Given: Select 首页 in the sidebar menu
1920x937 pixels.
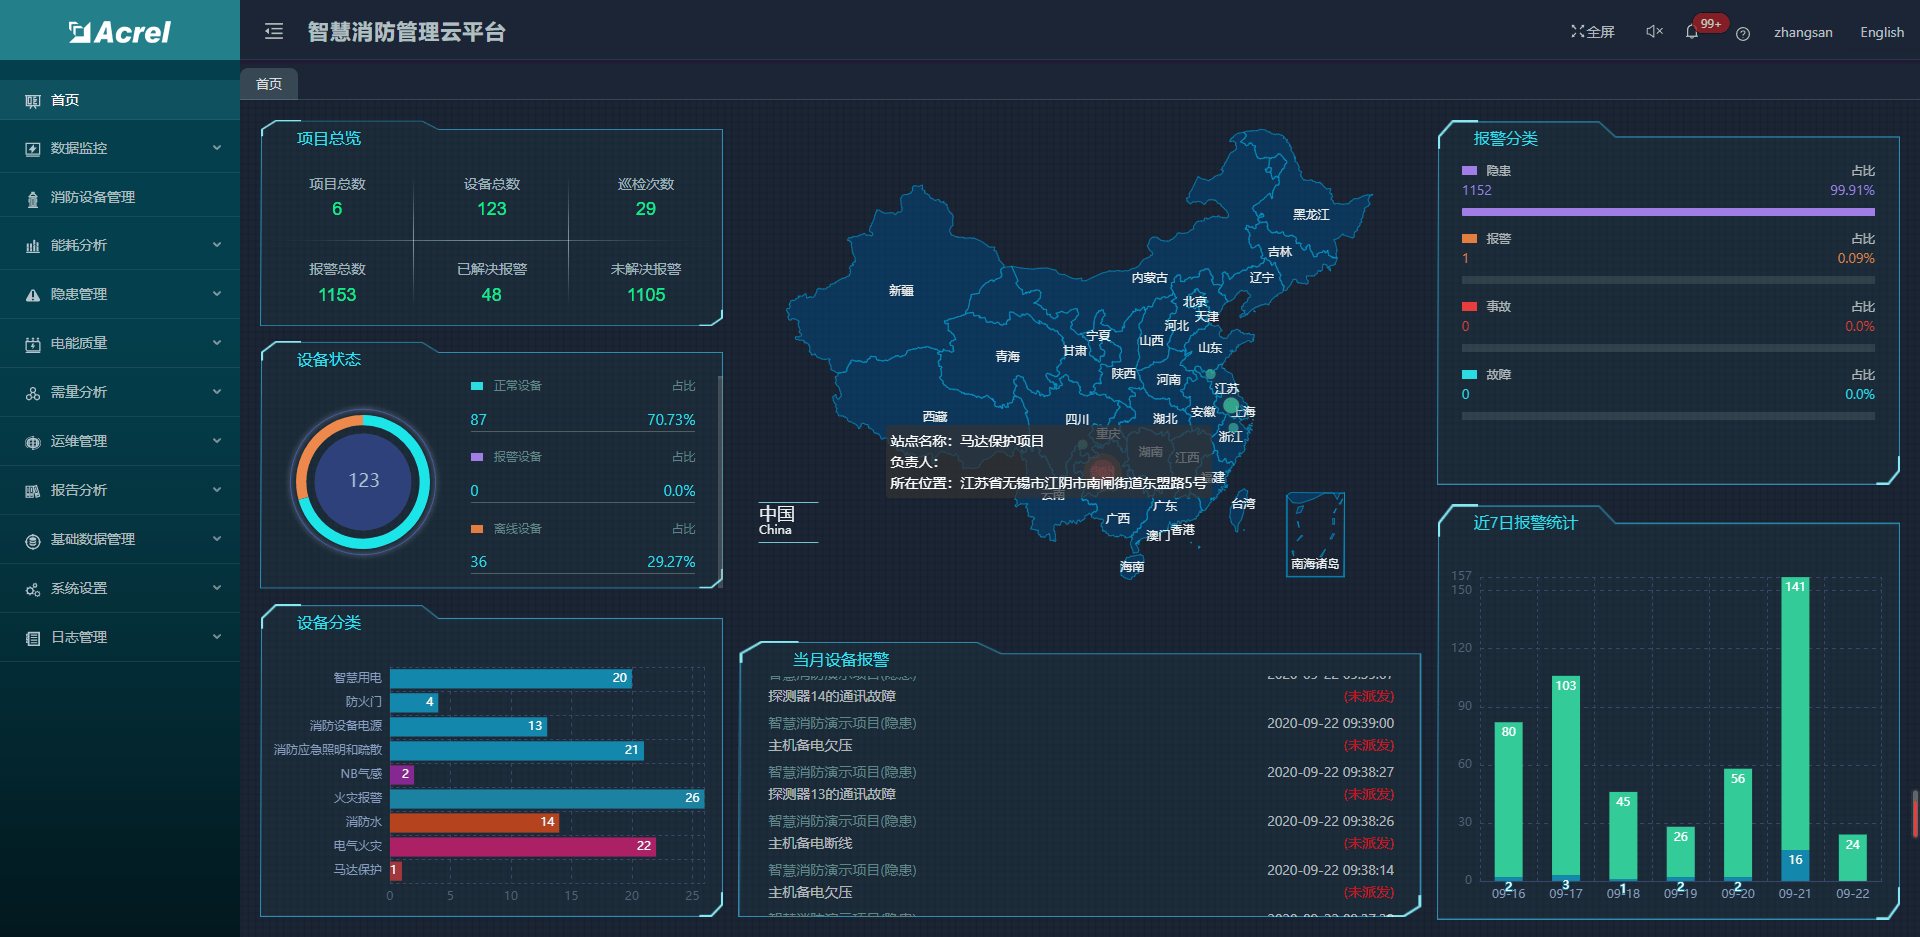Looking at the screenshot, I should pyautogui.click(x=64, y=99).
